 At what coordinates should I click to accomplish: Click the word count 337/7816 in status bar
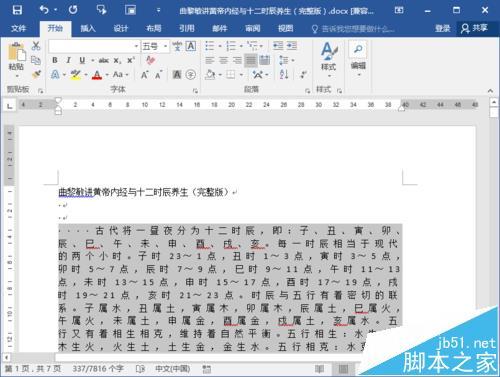98,369
